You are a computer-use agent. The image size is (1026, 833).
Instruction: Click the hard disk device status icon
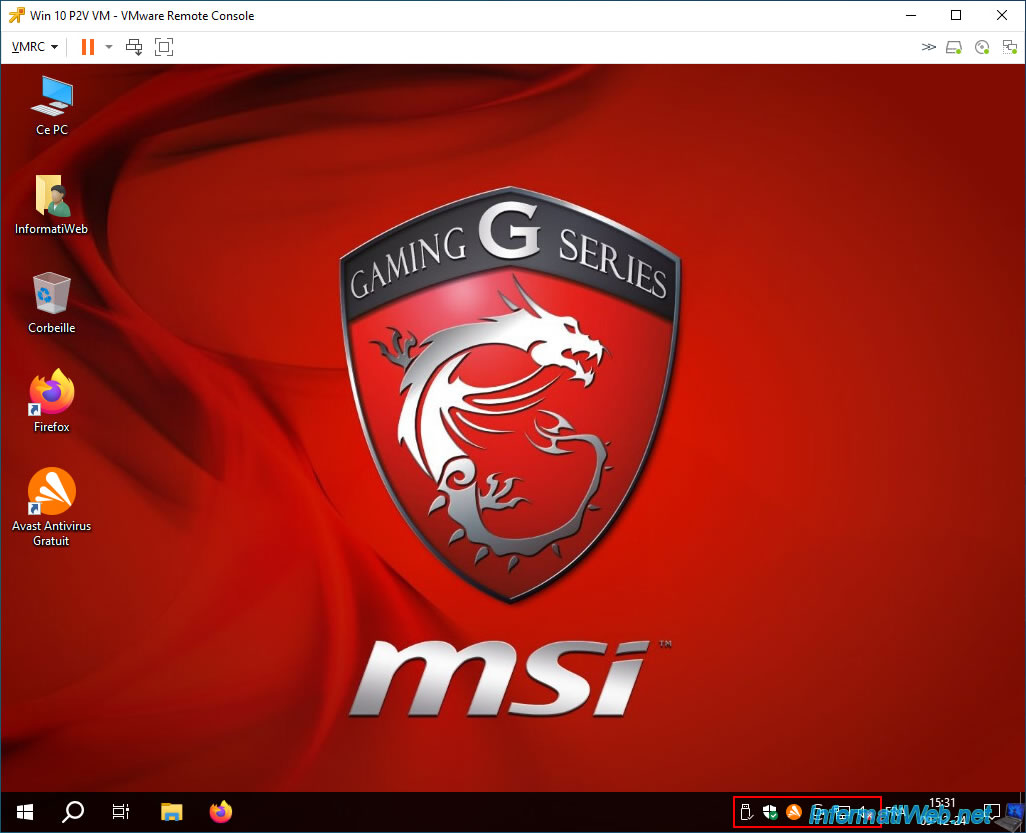click(x=953, y=47)
